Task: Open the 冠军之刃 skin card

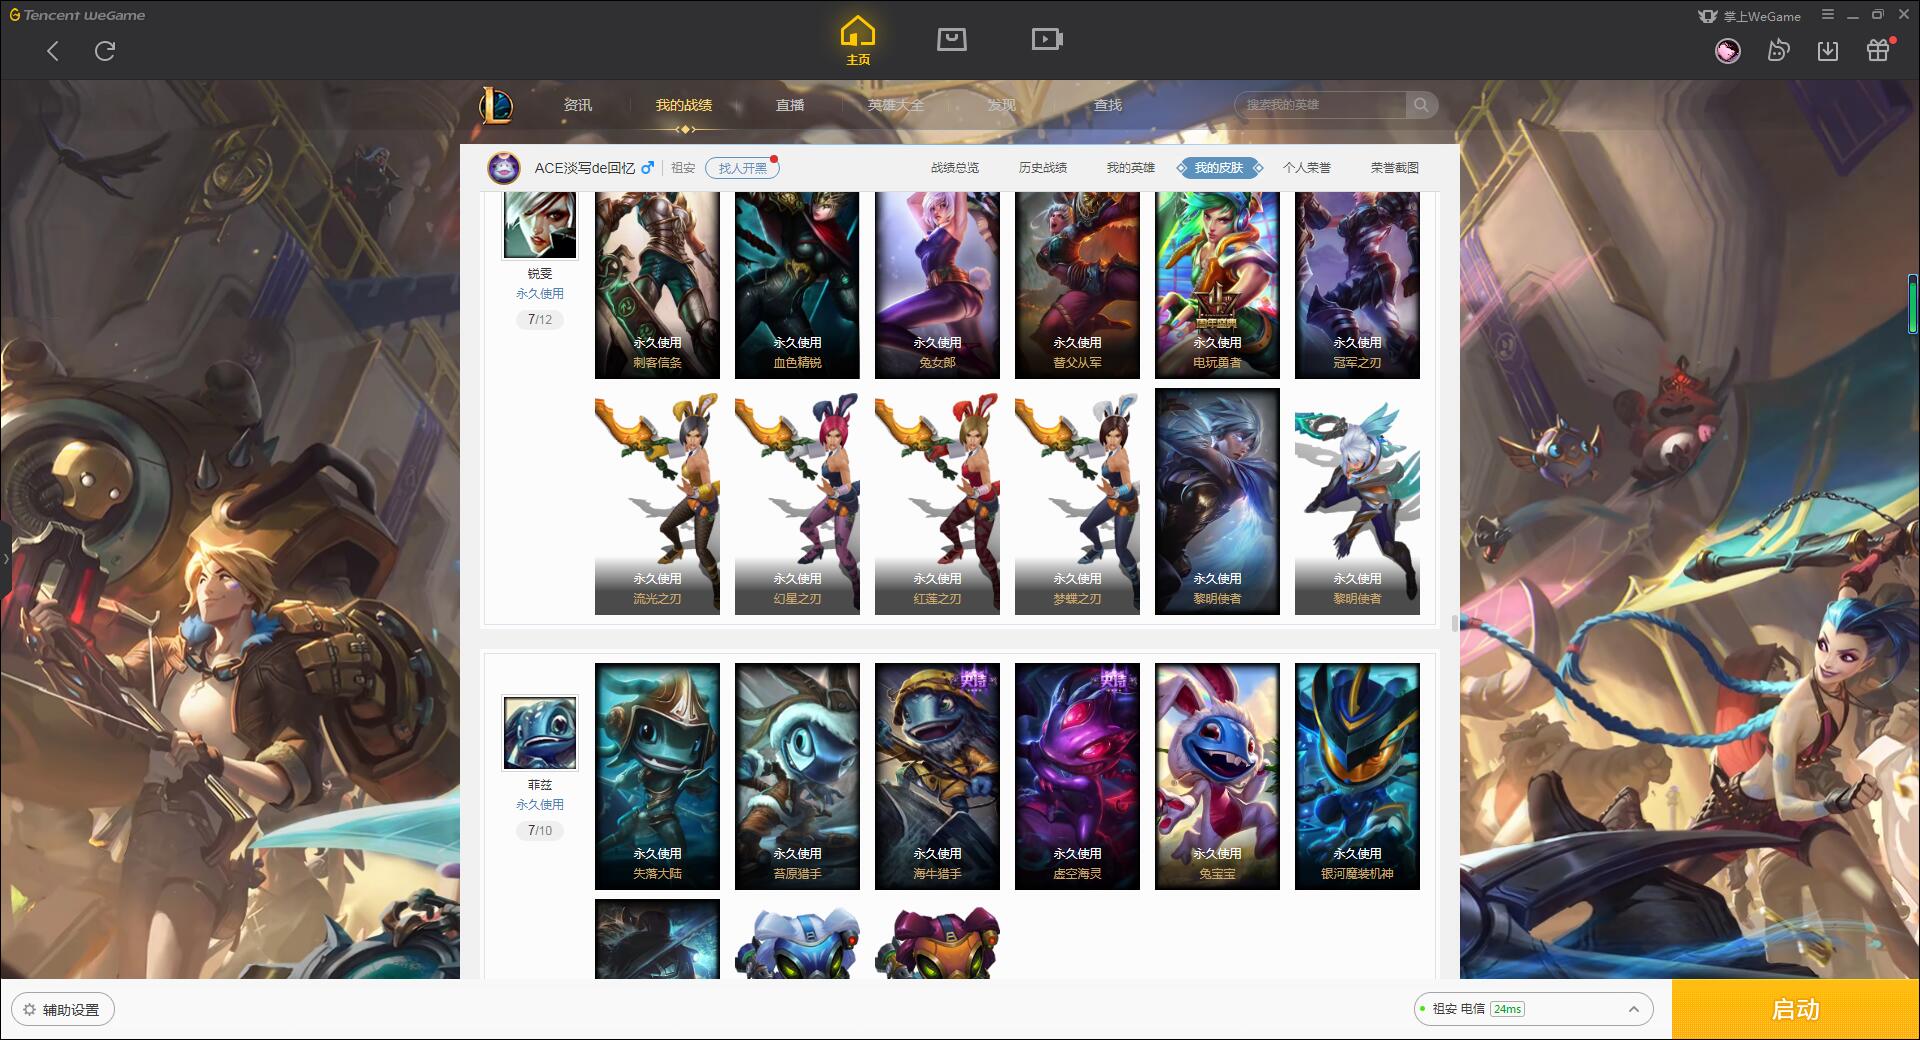Action: 1357,285
